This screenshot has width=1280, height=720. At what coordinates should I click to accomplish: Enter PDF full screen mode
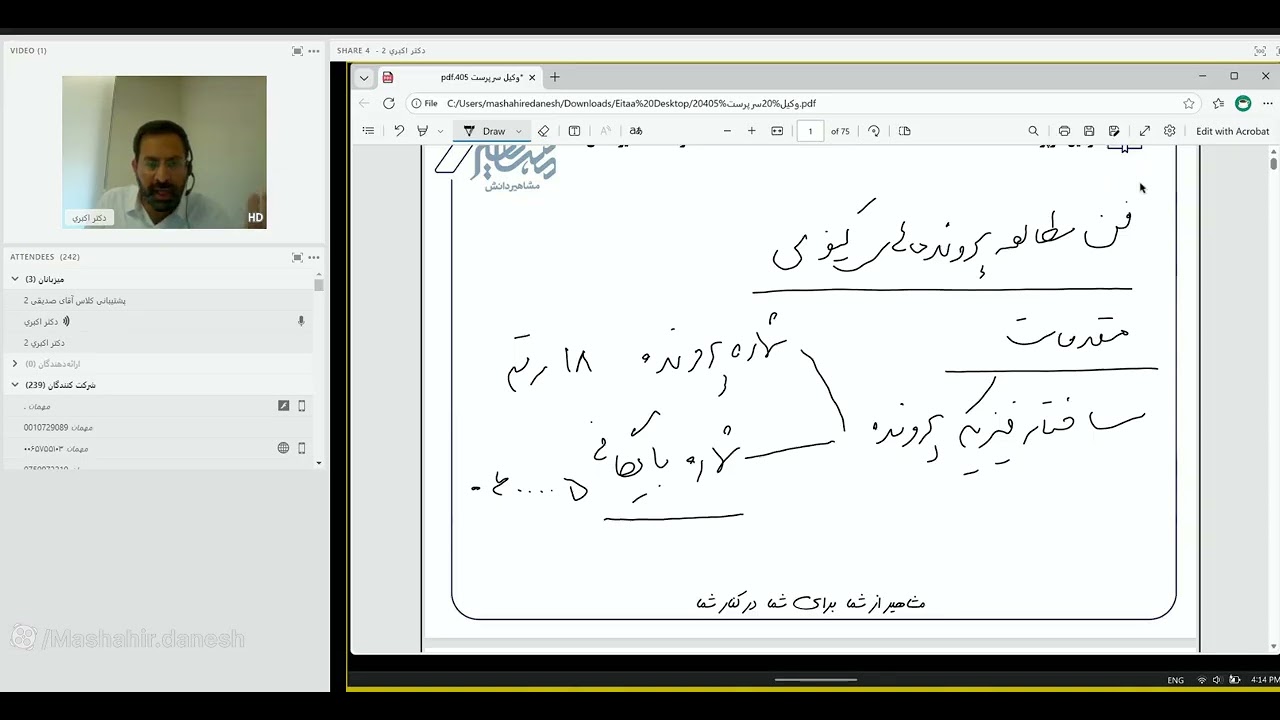(1145, 131)
